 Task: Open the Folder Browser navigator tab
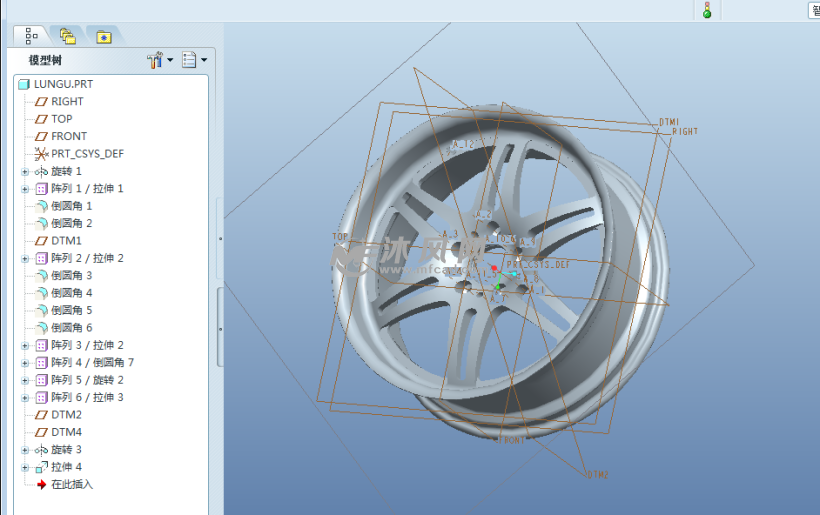[x=67, y=36]
